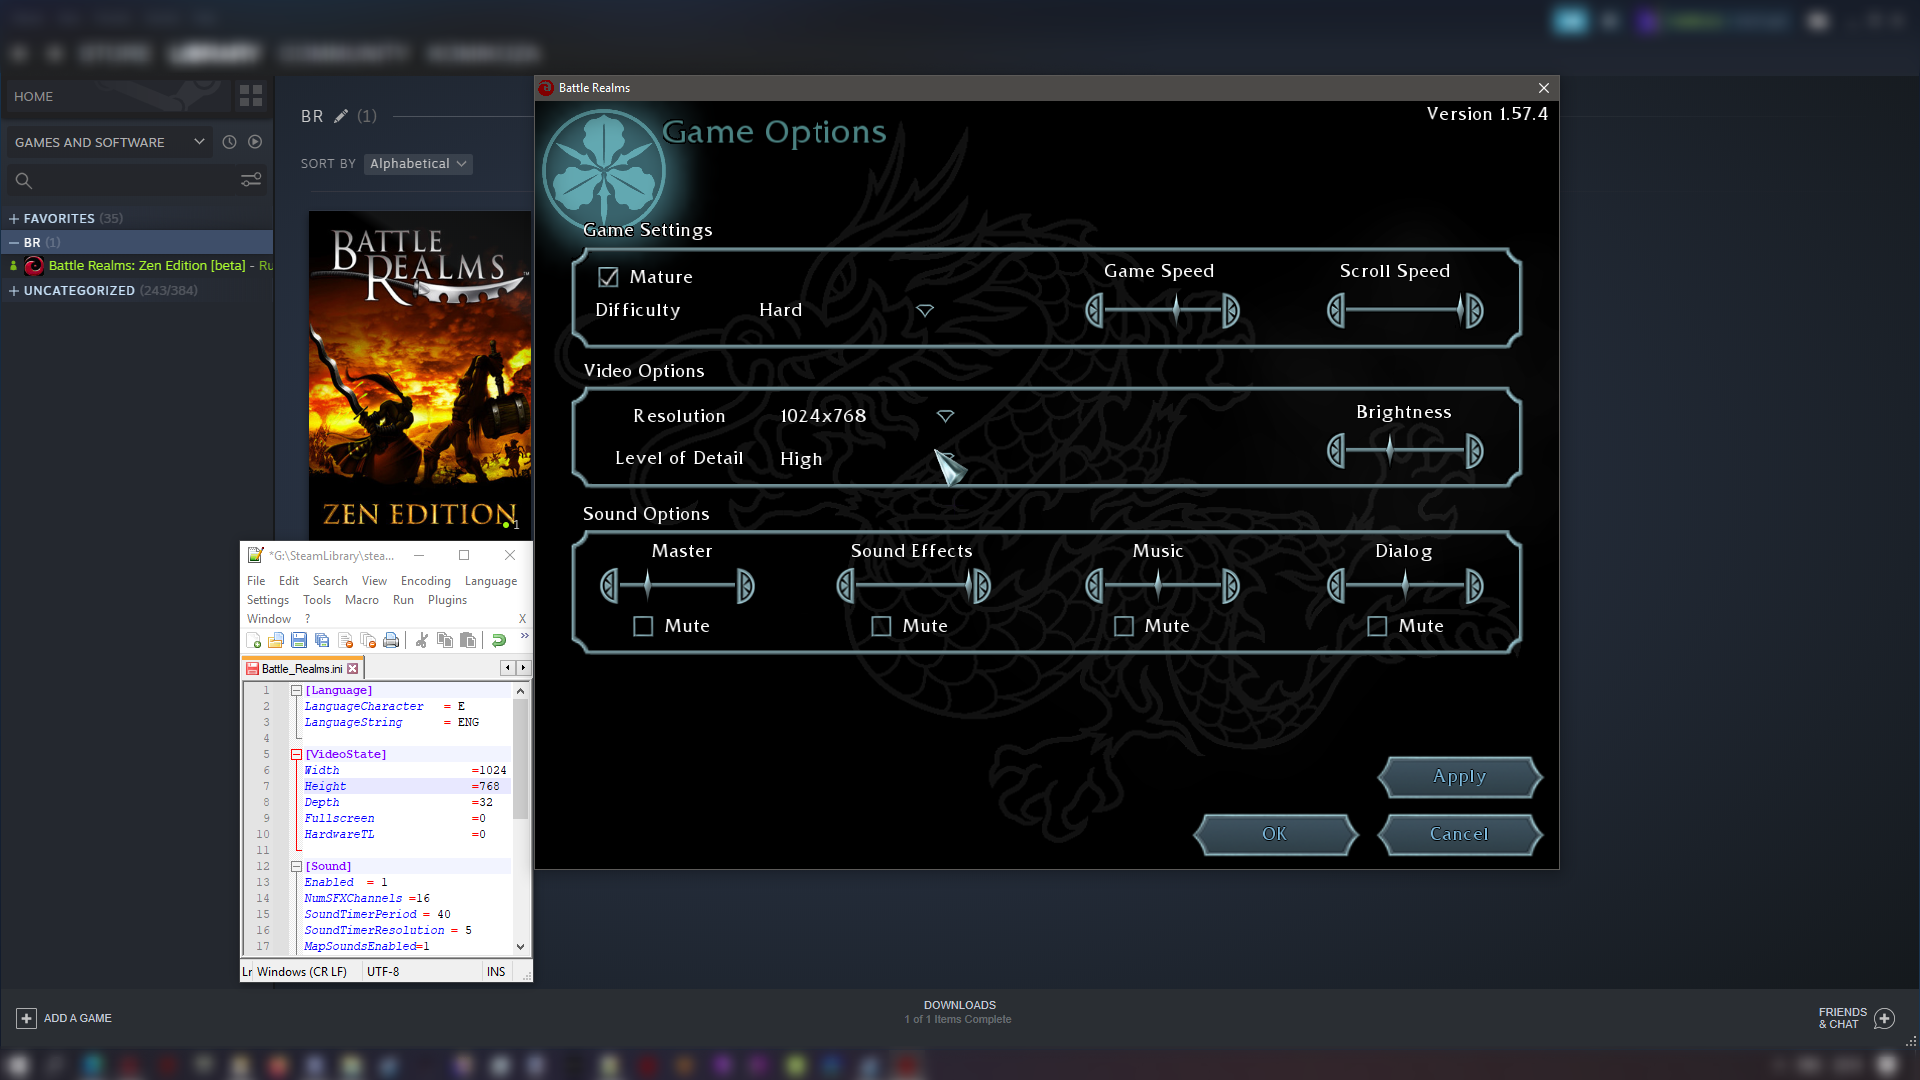
Task: Click the Battle Realms Zen Edition cover art
Action: [420, 374]
